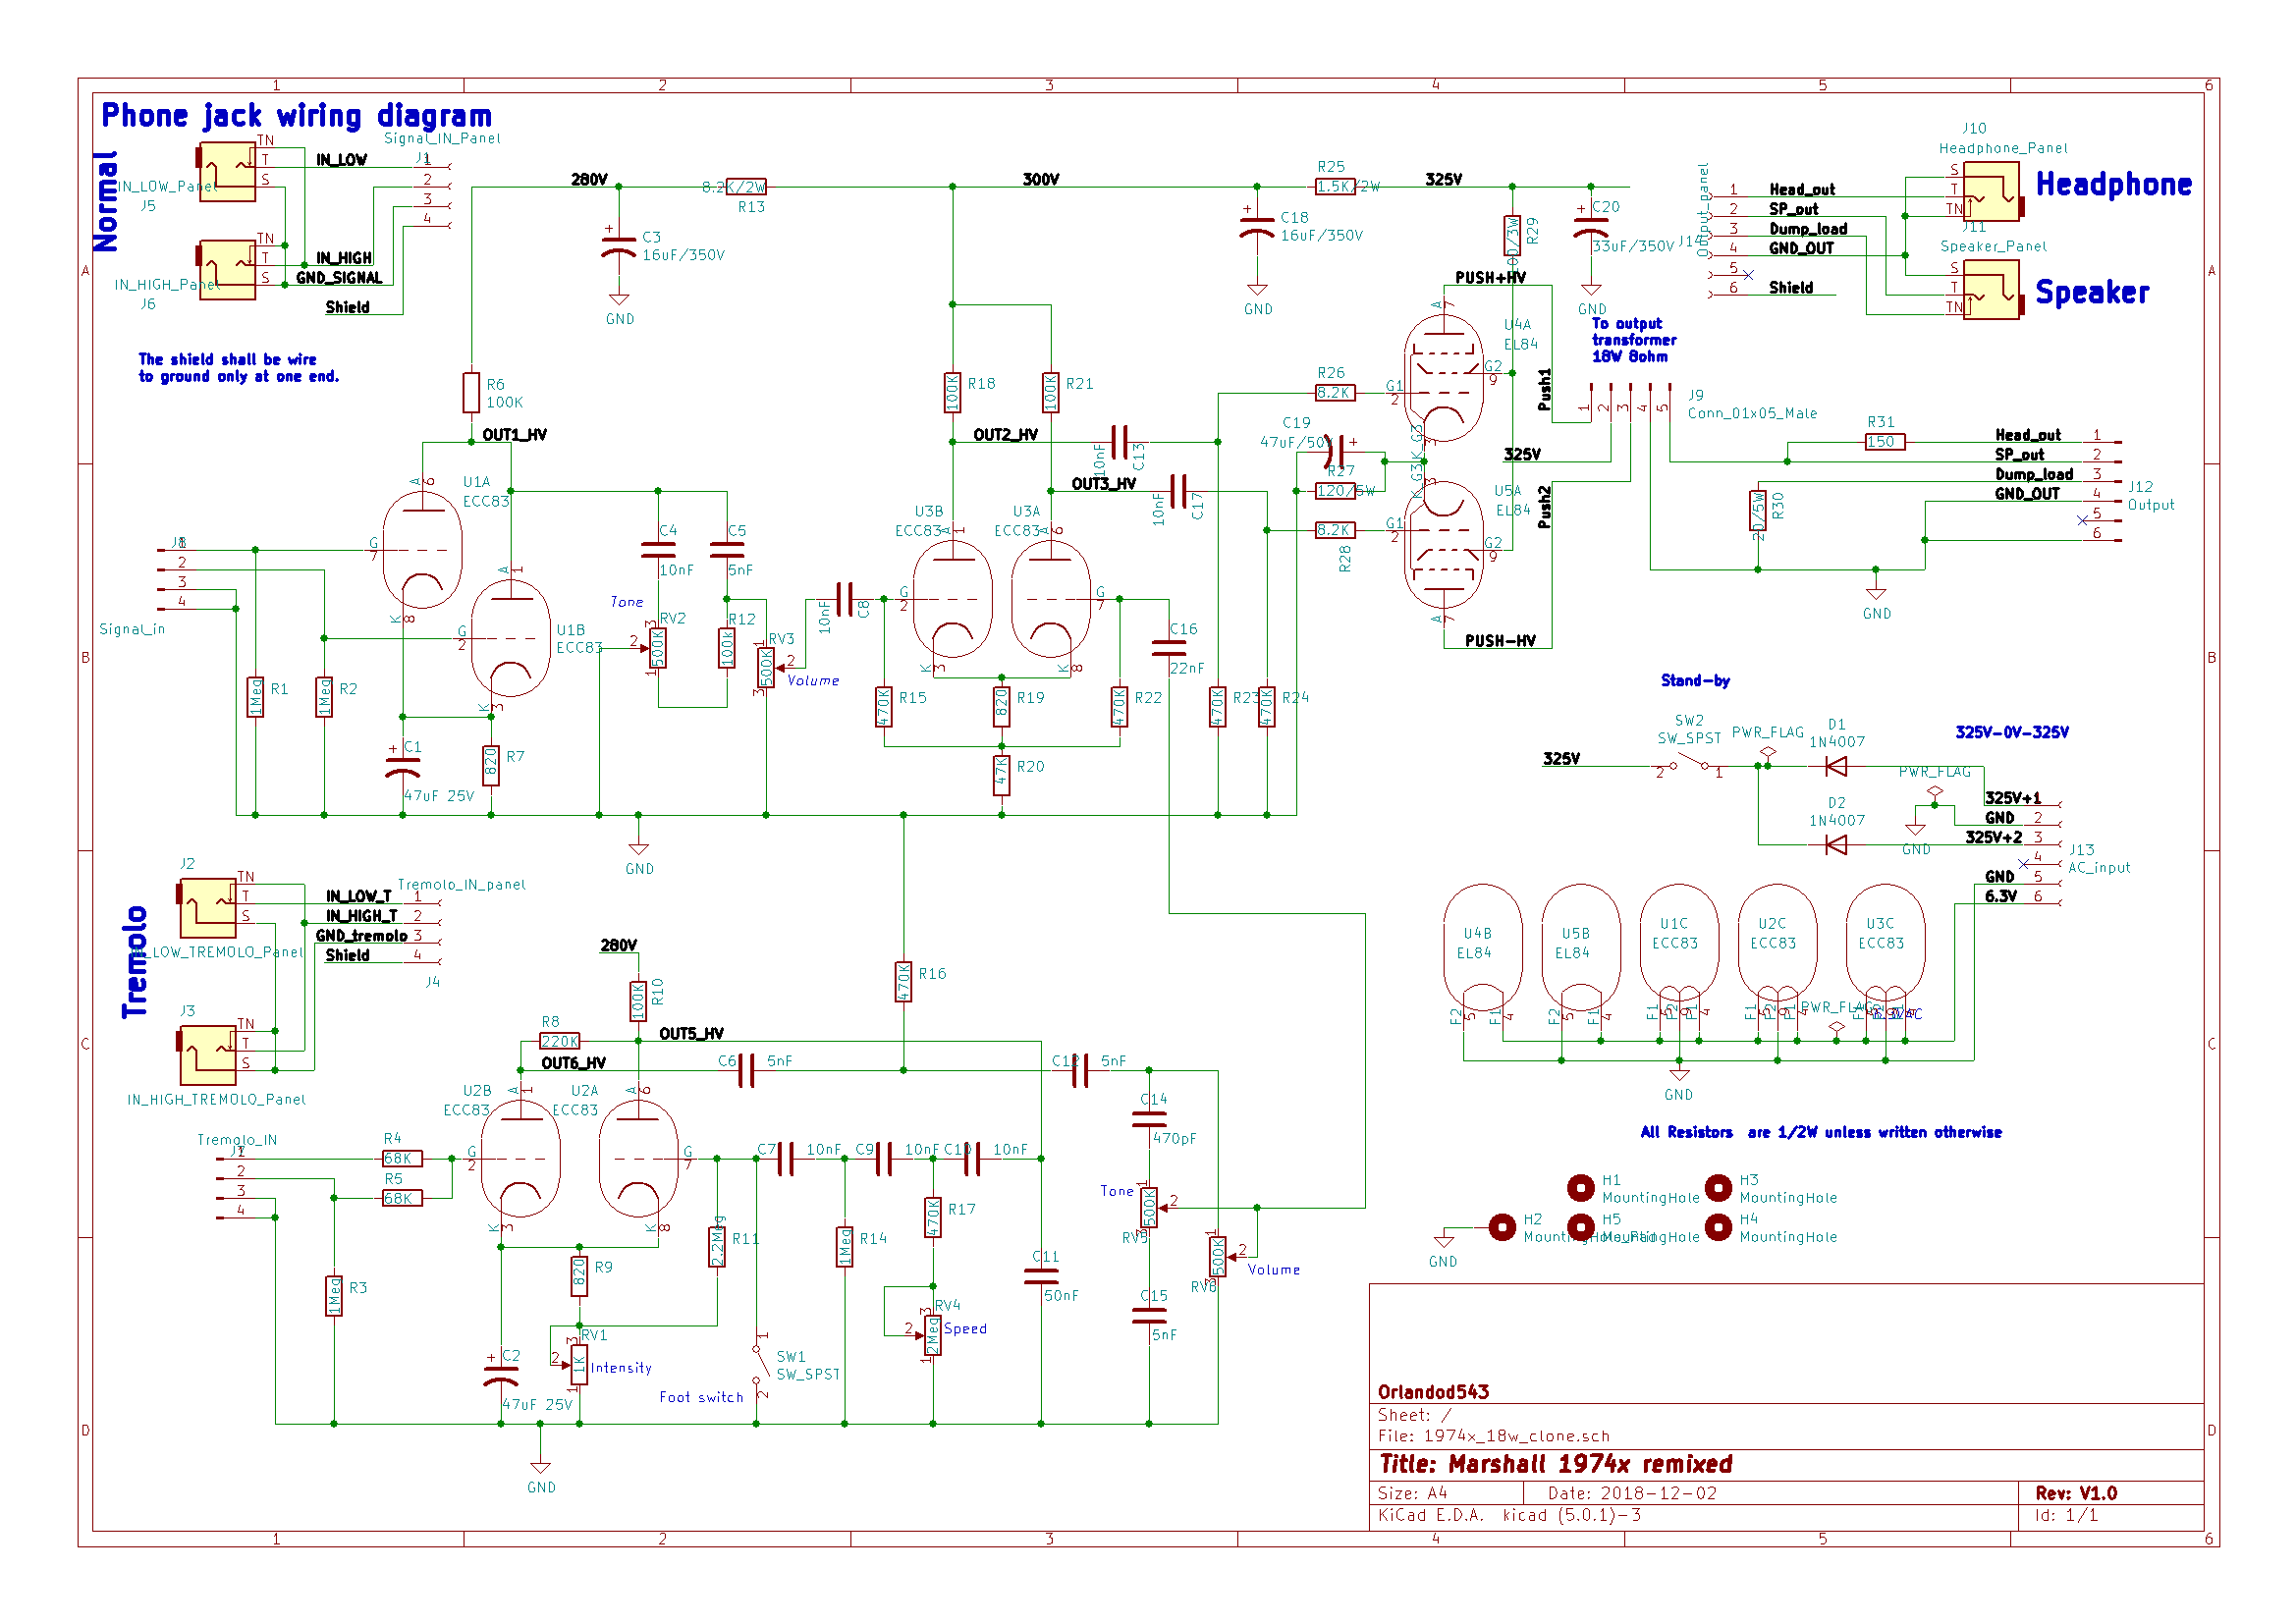
Task: Select the D2 1N4007 diode
Action: (x=1836, y=845)
